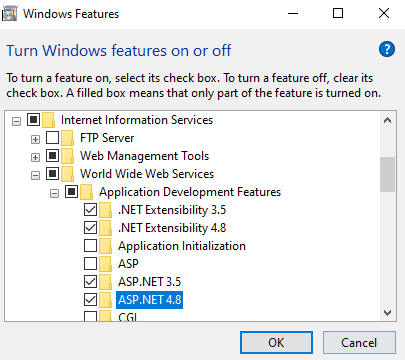Collapse the Internet Information Services node
This screenshot has height=360, width=405.
click(16, 121)
